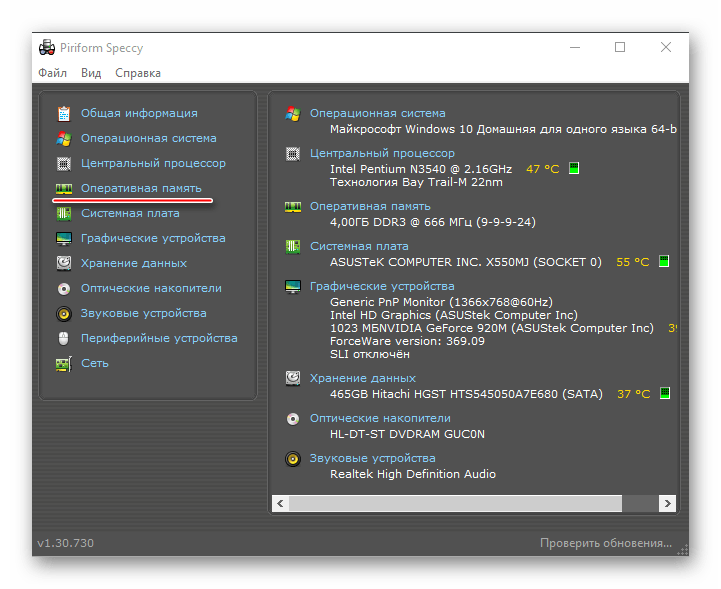The image size is (721, 589).
Task: Click Графические устройства heading in summary
Action: pos(382,286)
